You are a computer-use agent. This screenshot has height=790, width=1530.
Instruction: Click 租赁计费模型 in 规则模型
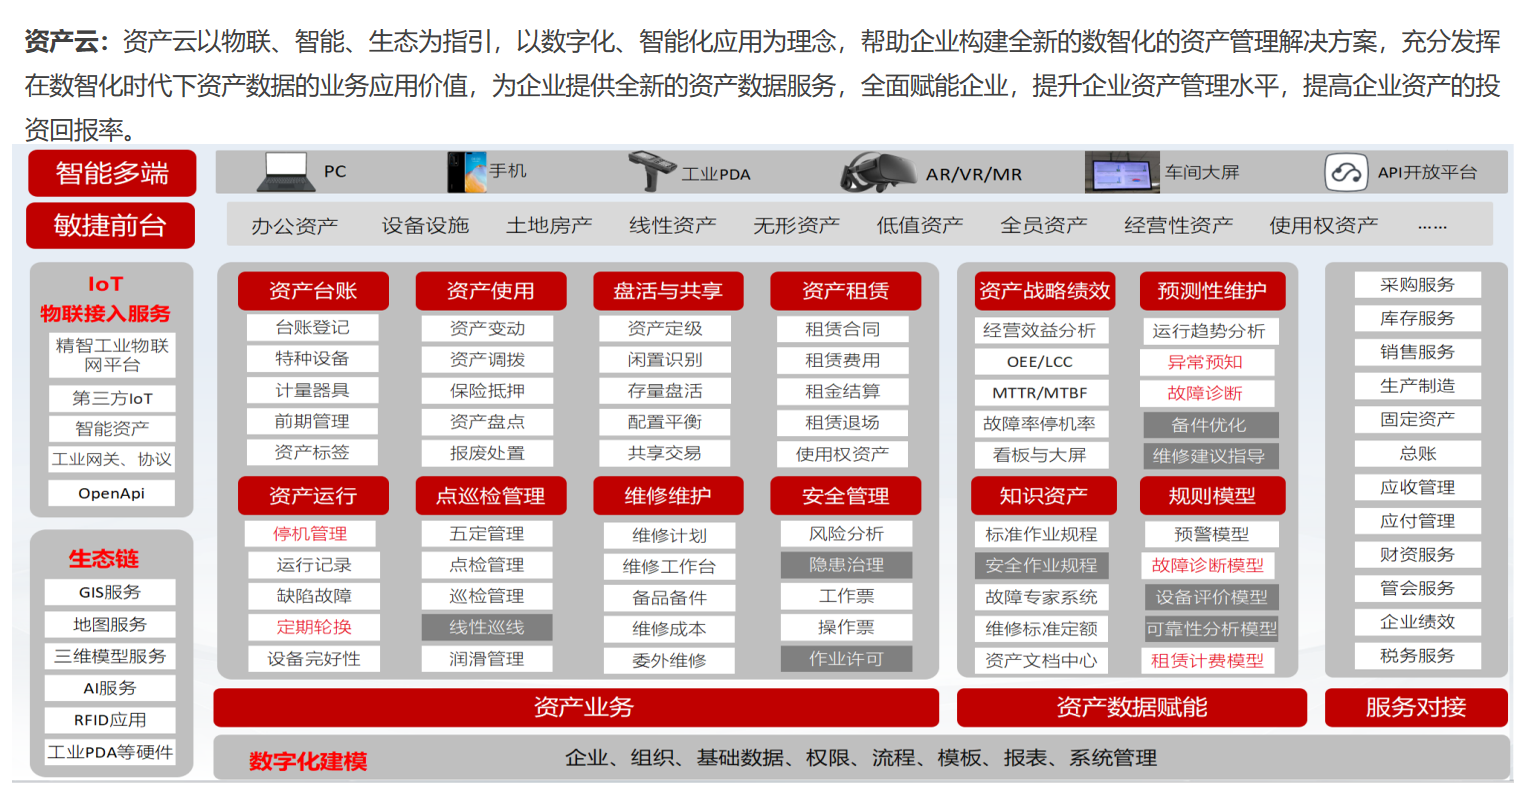click(x=1207, y=660)
